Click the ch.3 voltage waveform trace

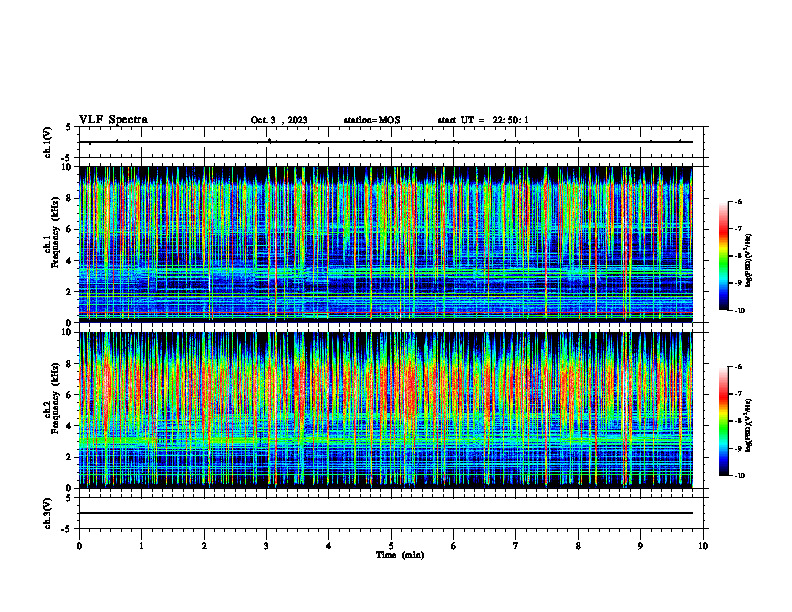pos(386,513)
